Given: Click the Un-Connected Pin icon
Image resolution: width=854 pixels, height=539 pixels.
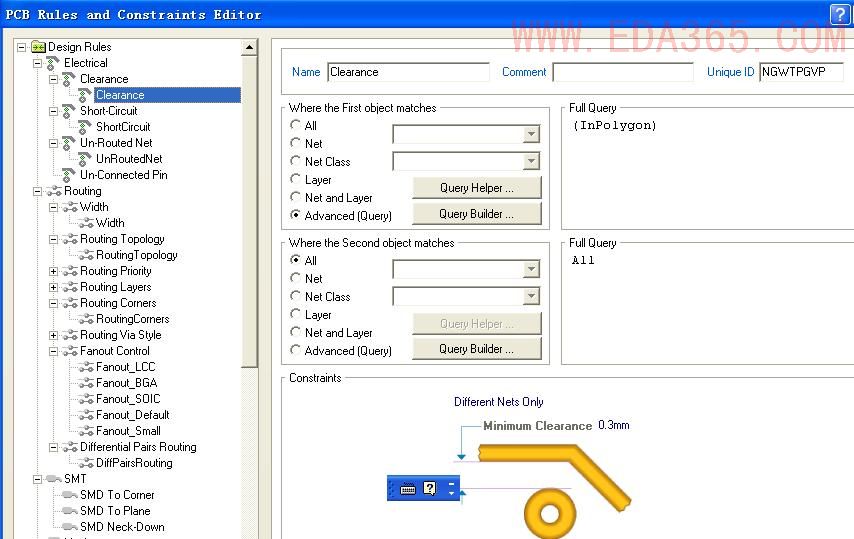Looking at the screenshot, I should (69, 175).
